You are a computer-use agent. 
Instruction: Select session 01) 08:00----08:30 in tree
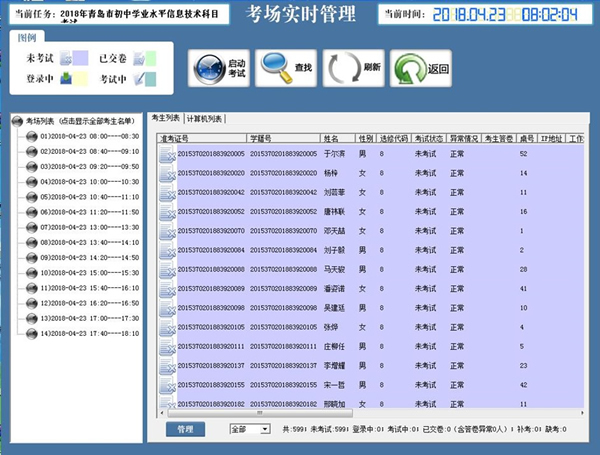(88, 136)
